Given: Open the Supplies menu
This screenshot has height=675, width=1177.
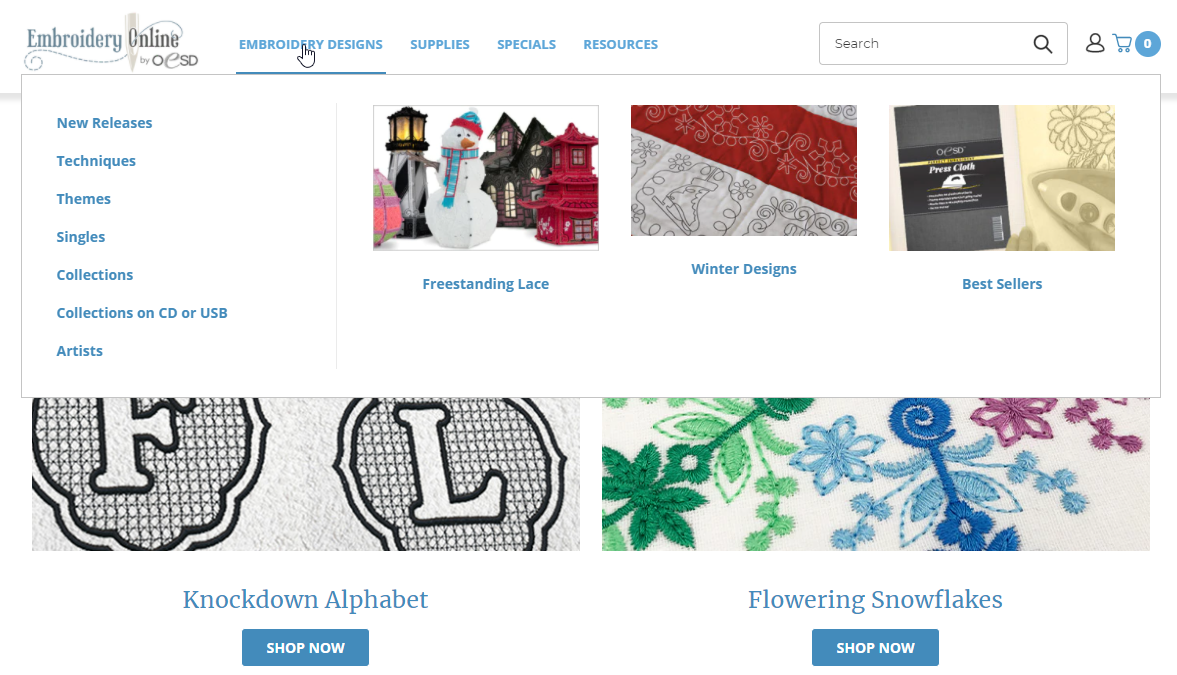Looking at the screenshot, I should pos(440,44).
